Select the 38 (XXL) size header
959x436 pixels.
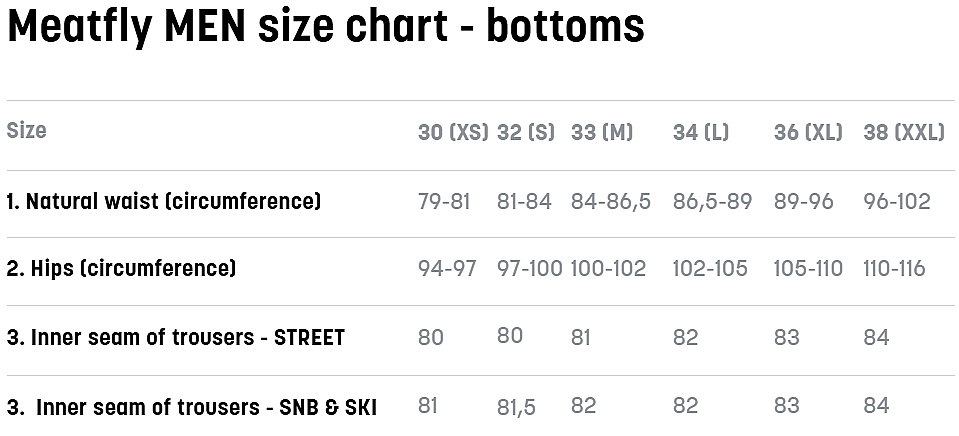903,132
